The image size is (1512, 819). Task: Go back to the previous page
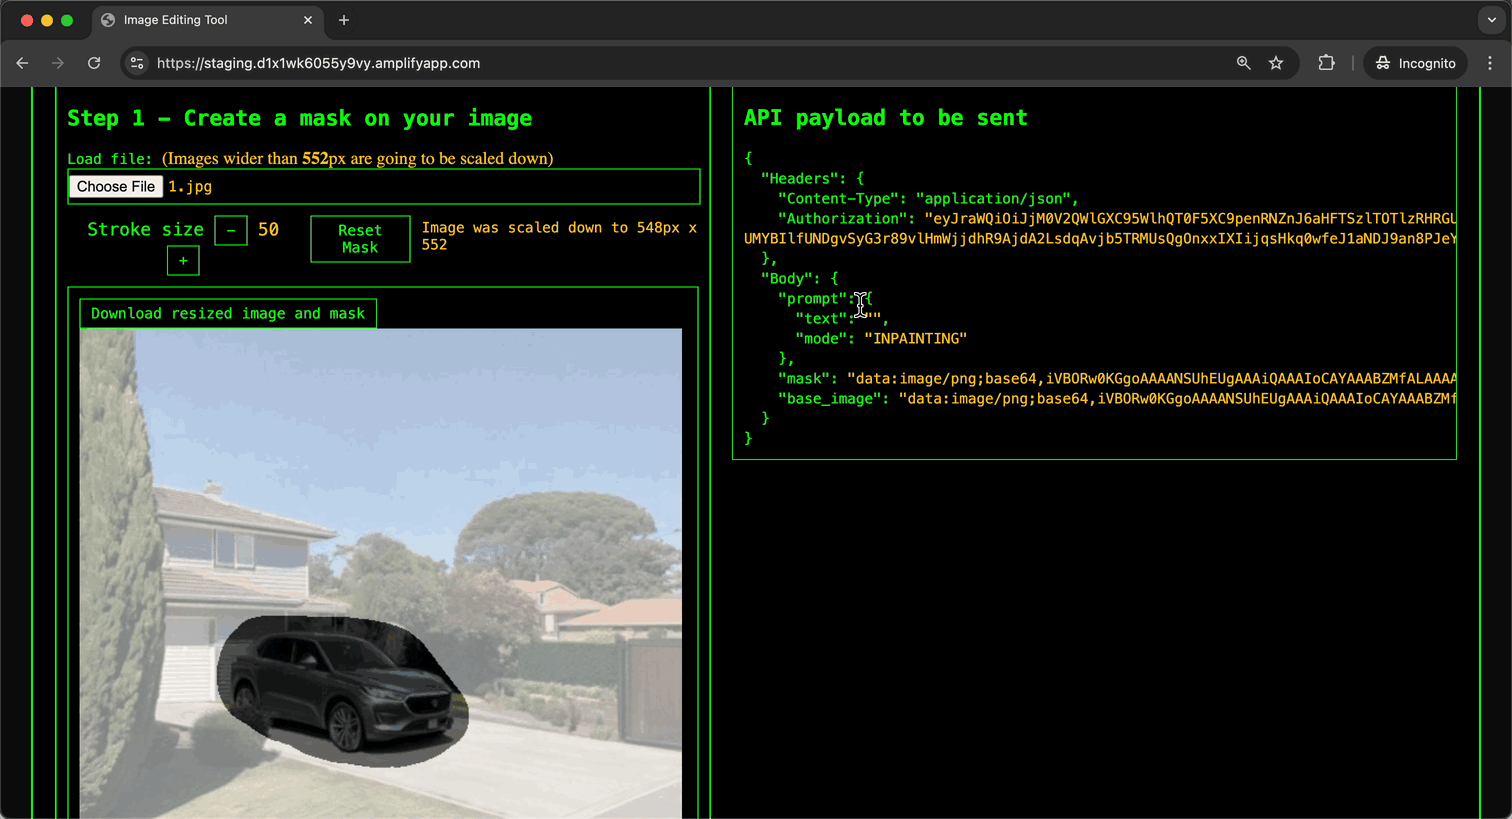(x=22, y=63)
